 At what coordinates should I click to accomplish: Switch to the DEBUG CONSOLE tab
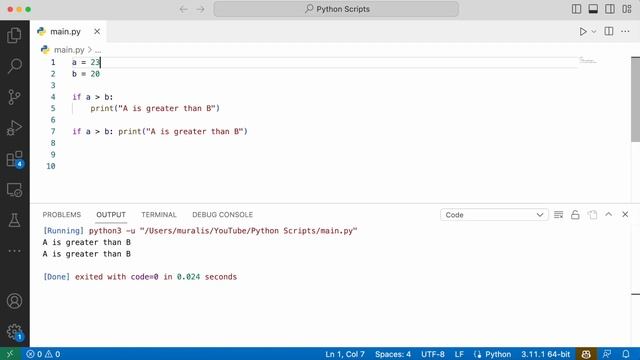coord(222,215)
